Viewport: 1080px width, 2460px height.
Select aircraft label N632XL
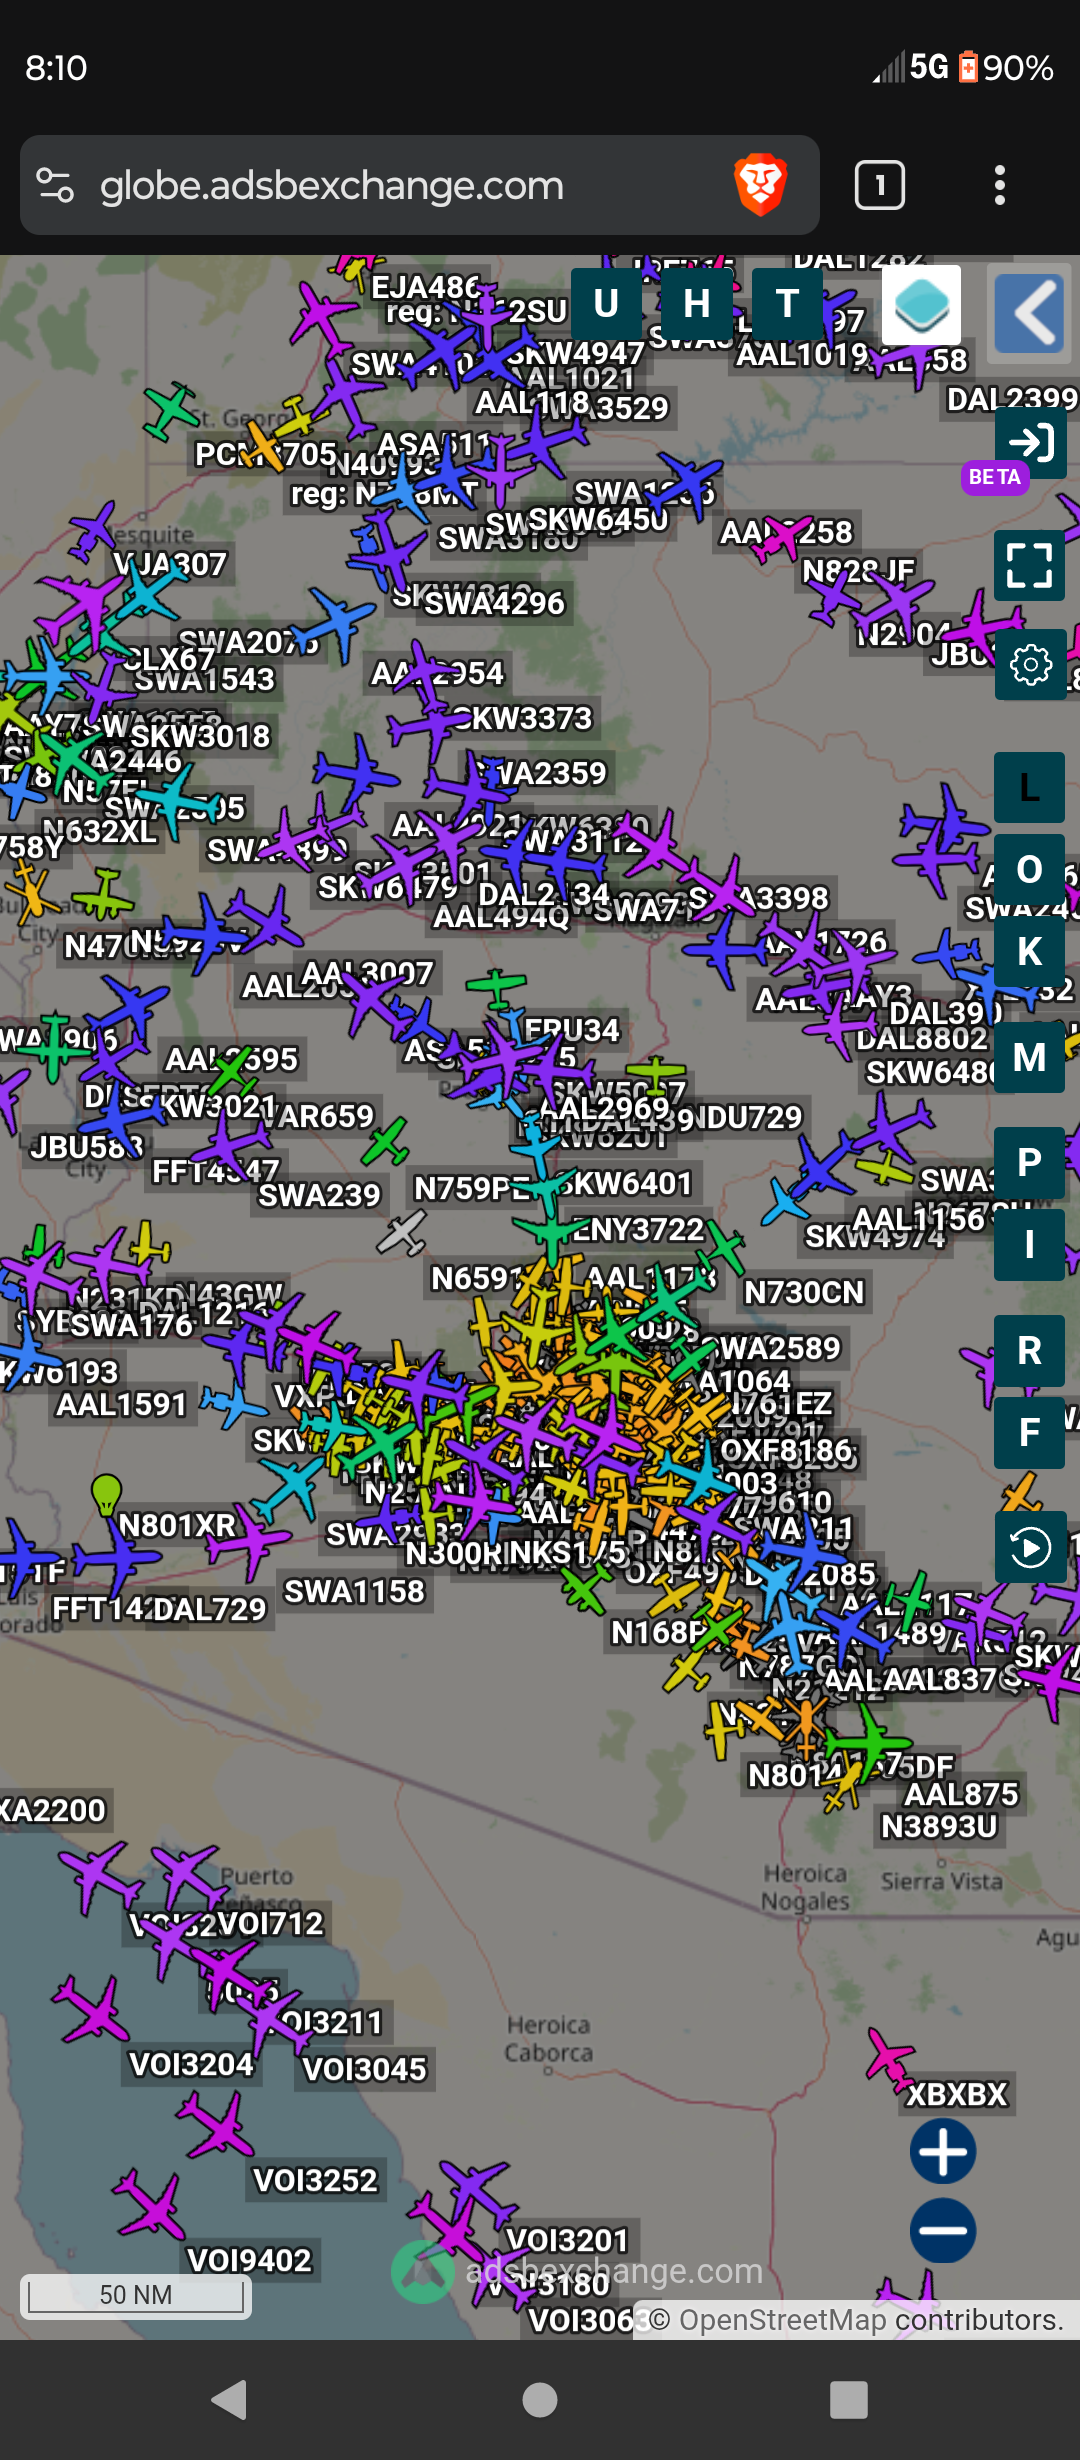pyautogui.click(x=100, y=831)
